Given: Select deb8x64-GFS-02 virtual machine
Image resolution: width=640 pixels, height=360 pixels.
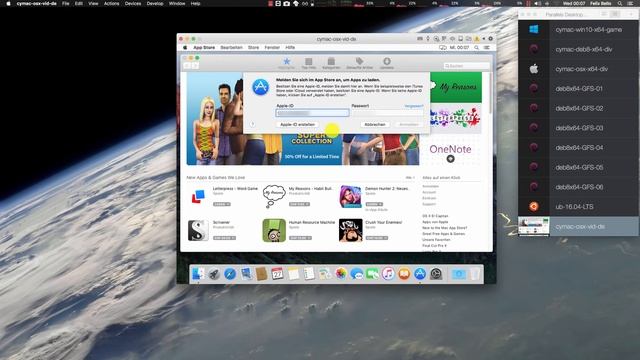Looking at the screenshot, I should [x=578, y=108].
